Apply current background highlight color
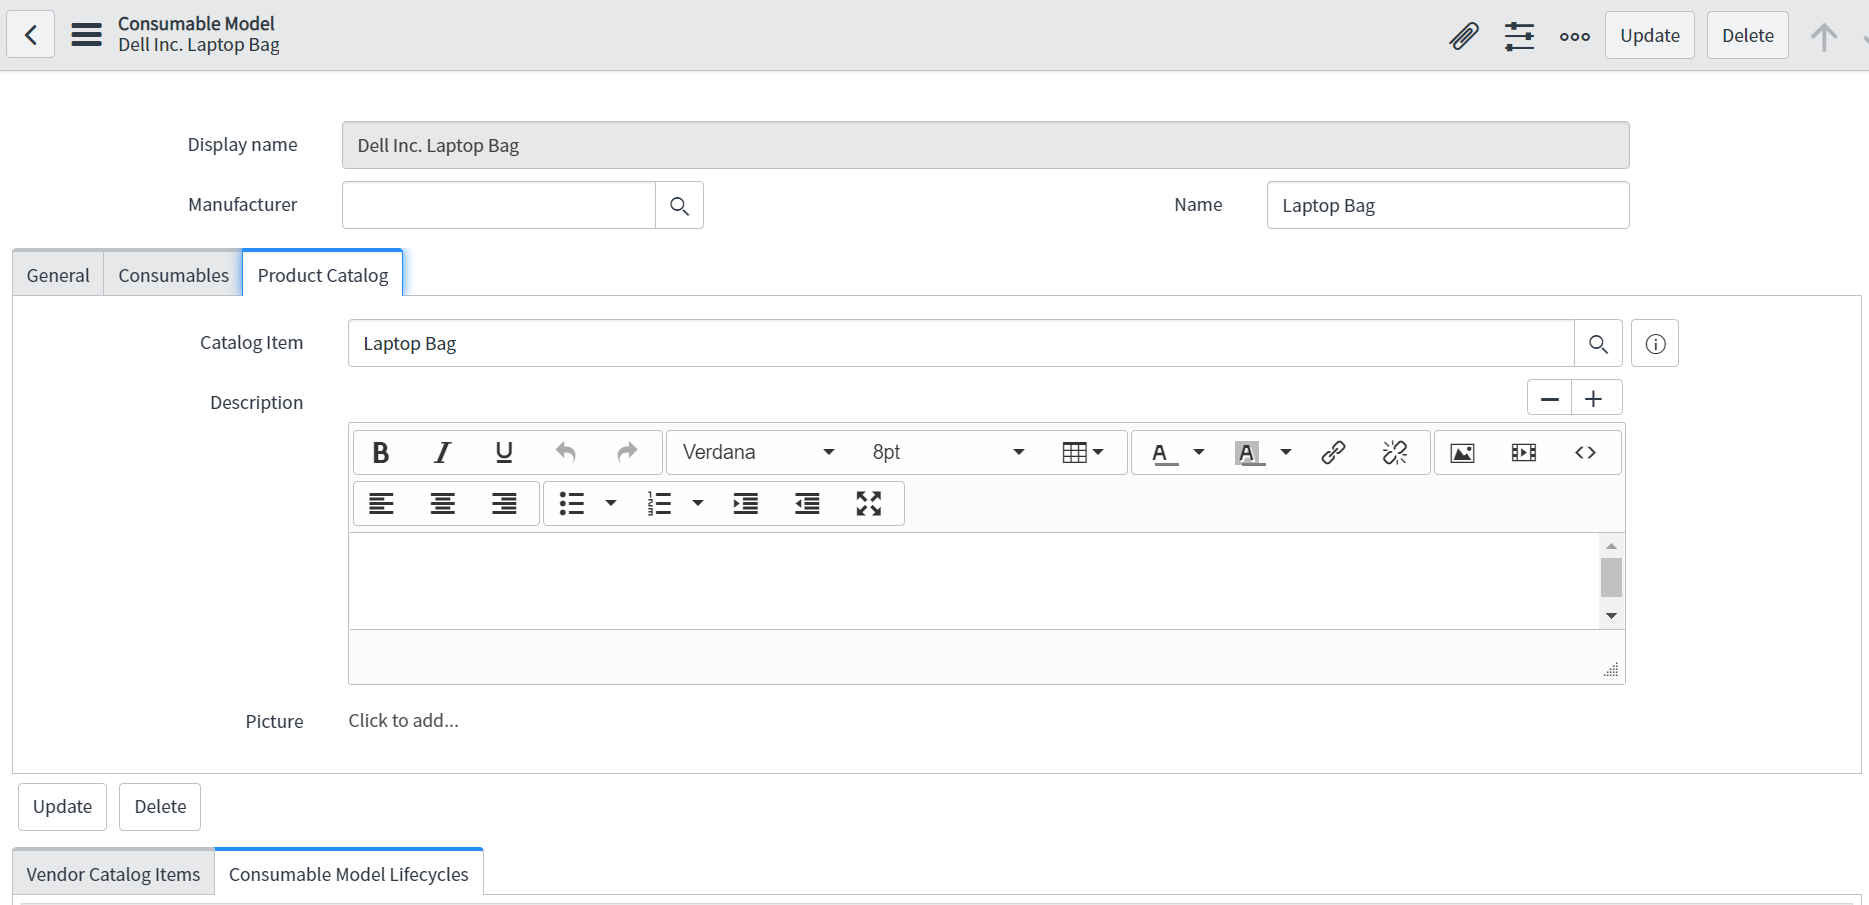The image size is (1869, 905). tap(1248, 452)
